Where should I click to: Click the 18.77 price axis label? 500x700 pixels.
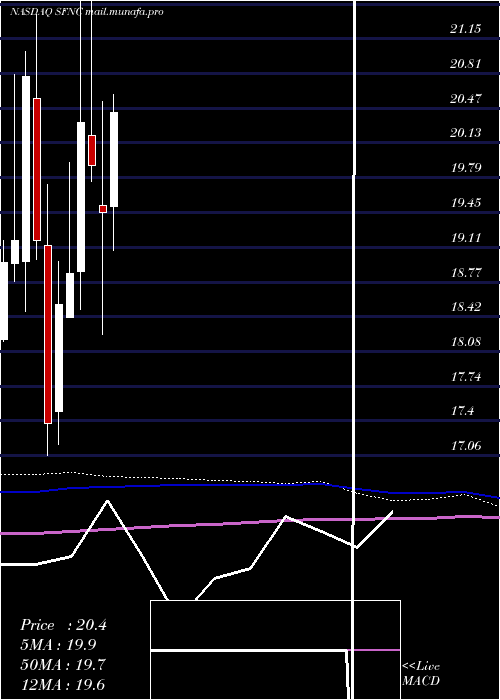tap(466, 272)
